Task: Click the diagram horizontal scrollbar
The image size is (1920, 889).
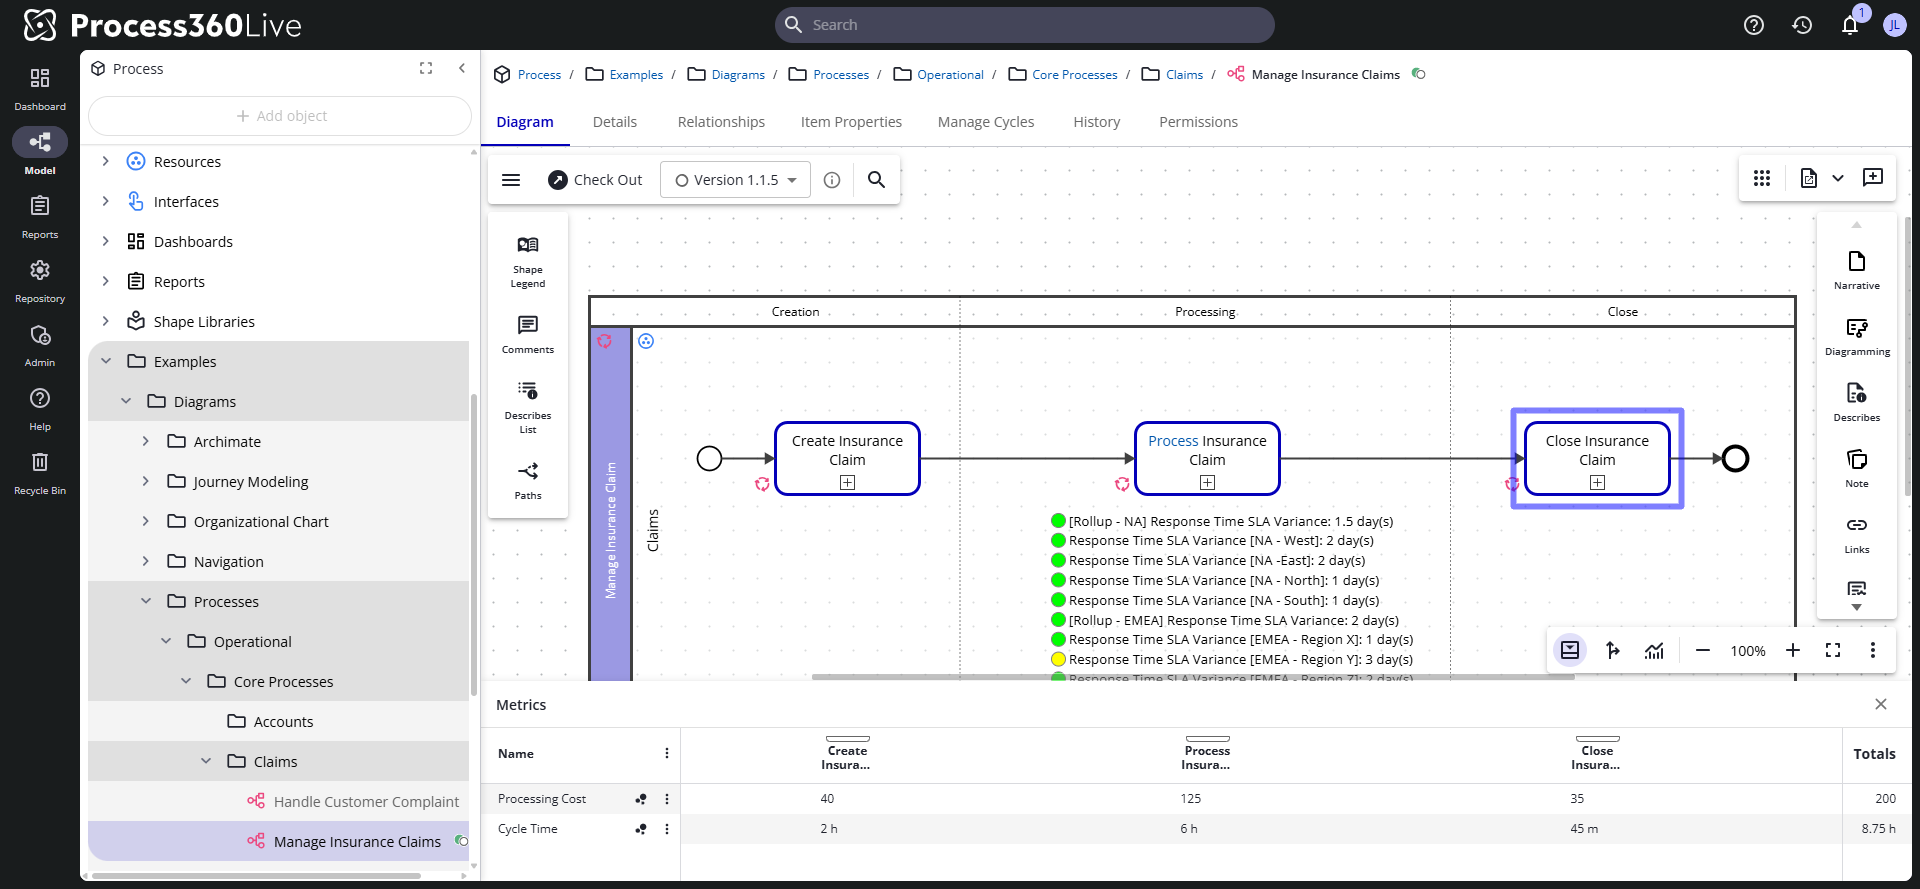Action: pyautogui.click(x=1193, y=677)
